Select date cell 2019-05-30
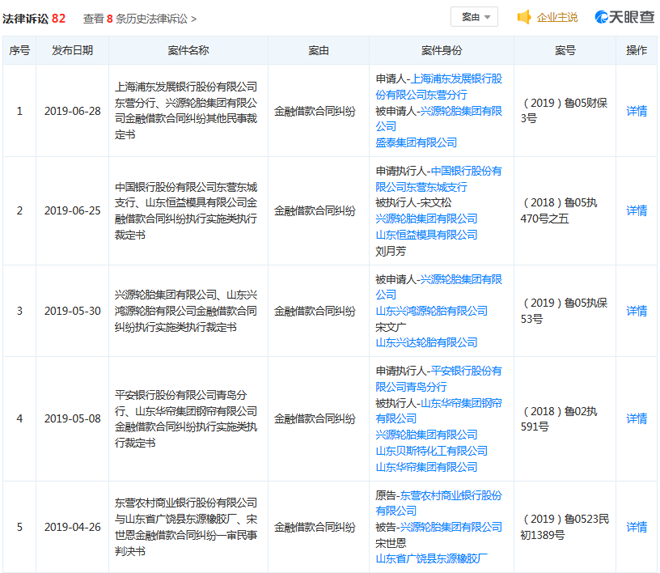Screen dimensions: 660x573 [x=72, y=311]
